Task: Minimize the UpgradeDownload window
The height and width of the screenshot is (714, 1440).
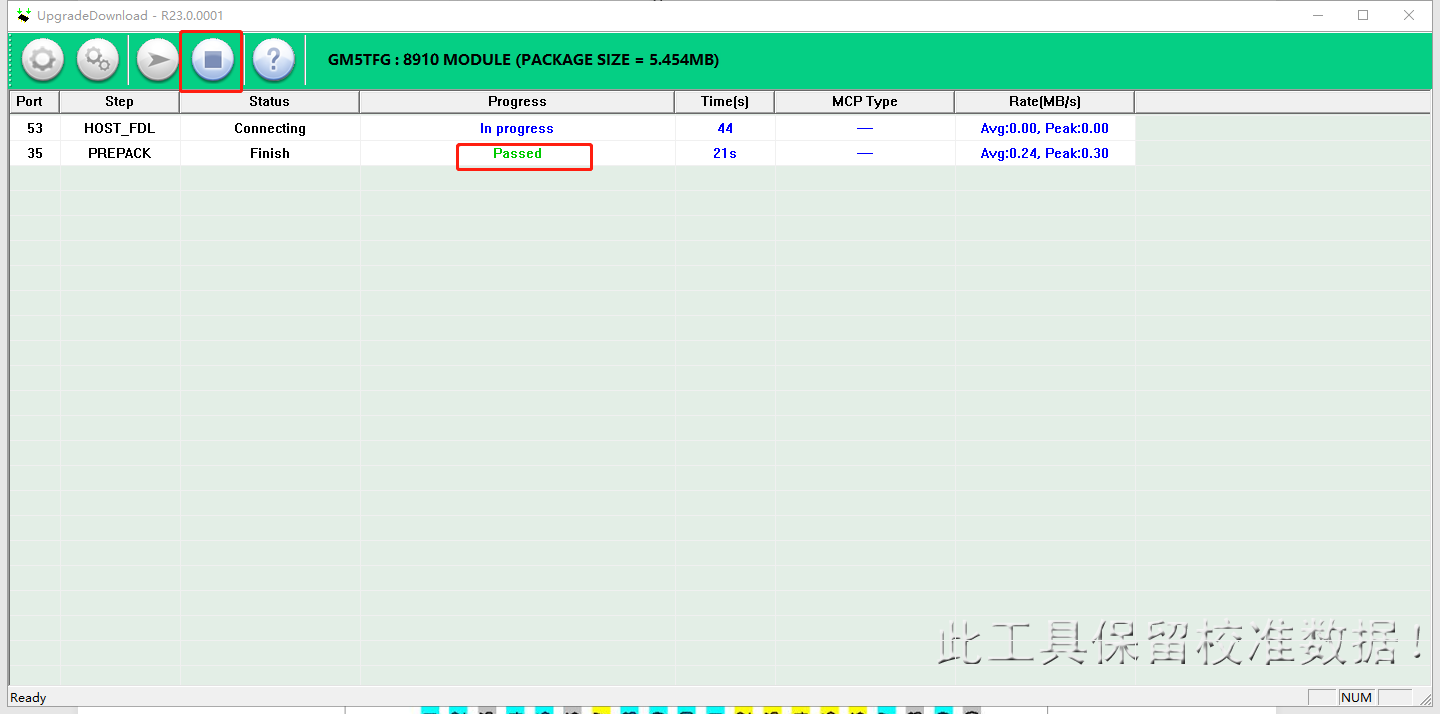Action: (x=1317, y=15)
